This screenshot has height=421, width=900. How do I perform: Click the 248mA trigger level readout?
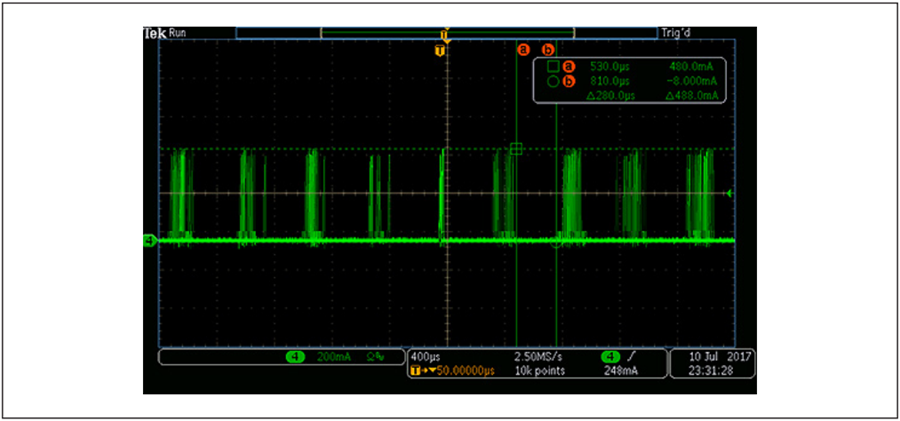click(x=620, y=370)
